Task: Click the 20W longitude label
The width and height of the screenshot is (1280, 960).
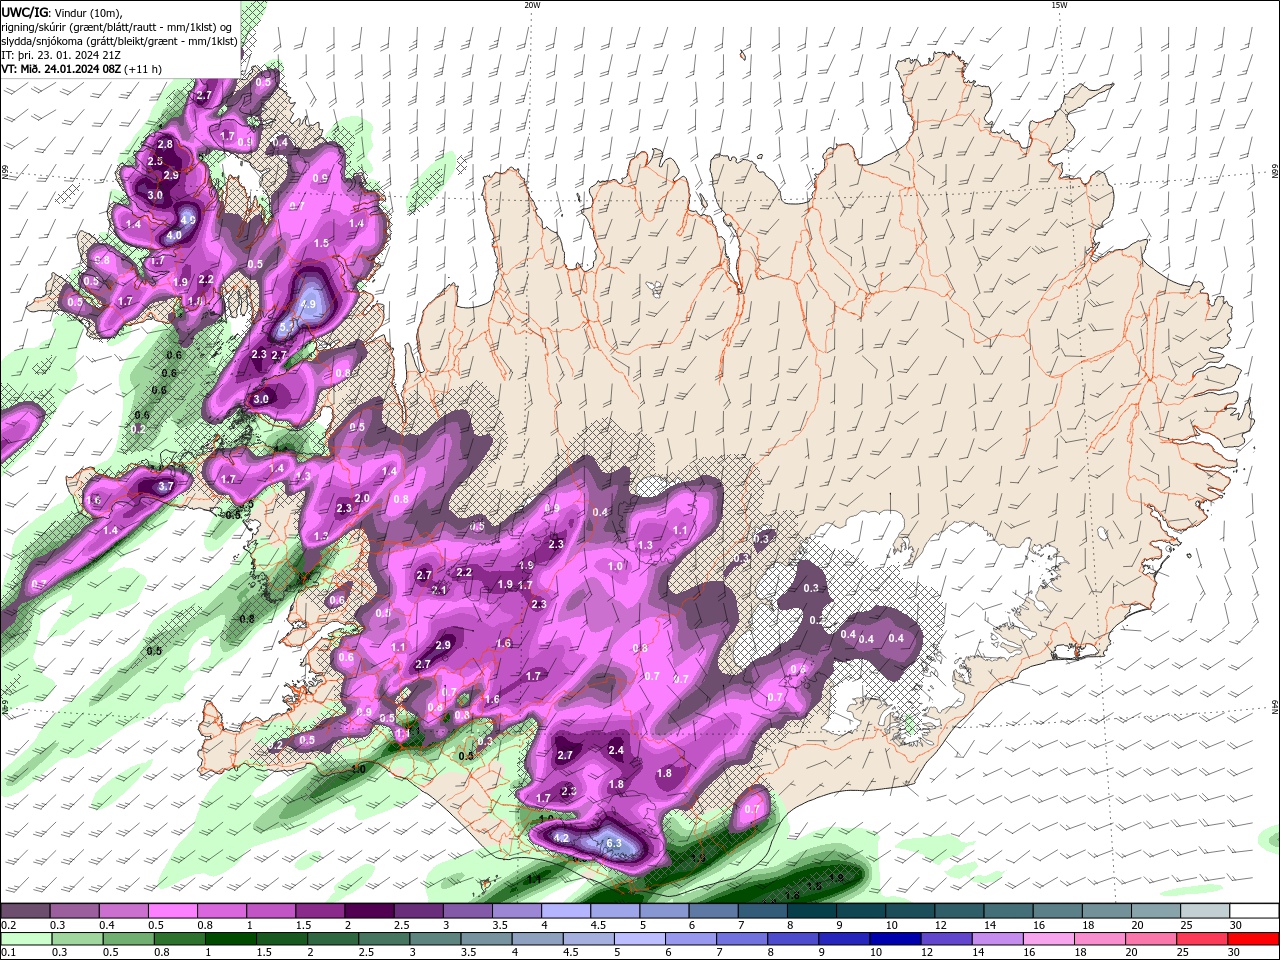Action: [532, 5]
